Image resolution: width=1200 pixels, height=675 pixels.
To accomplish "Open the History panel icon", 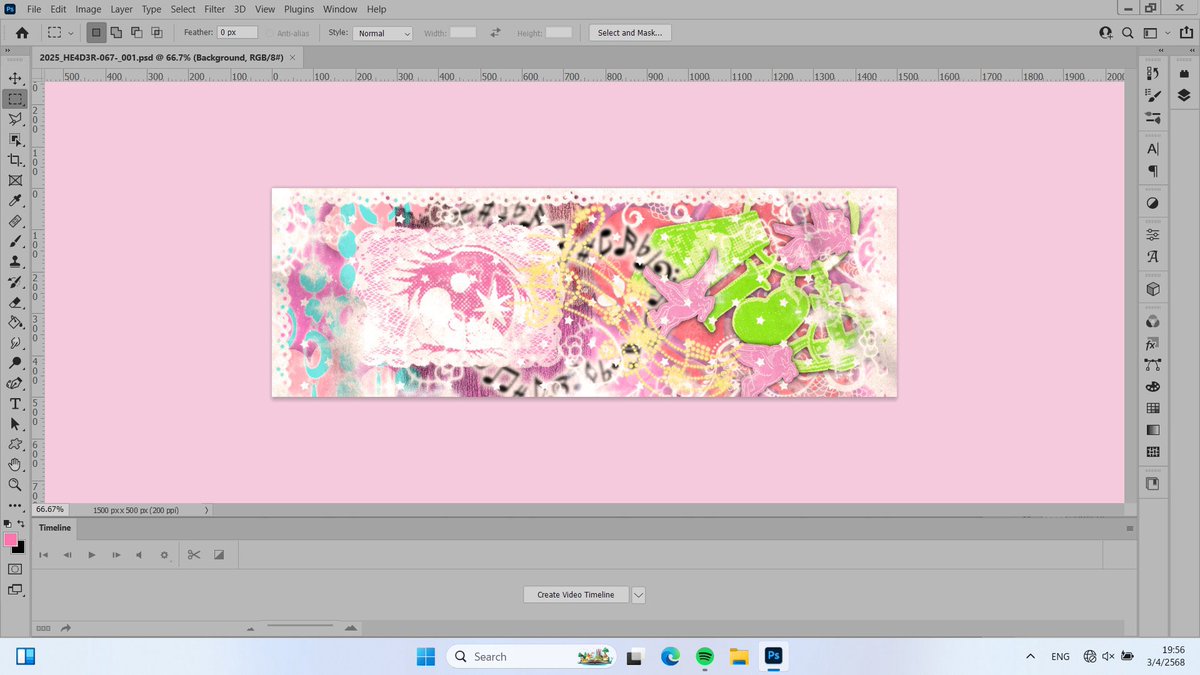I will pos(1153,74).
